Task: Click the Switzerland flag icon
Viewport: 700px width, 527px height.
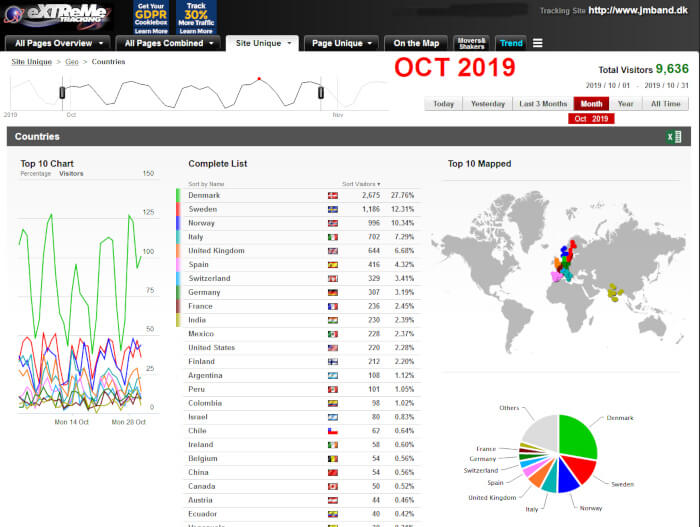Action: click(x=333, y=279)
